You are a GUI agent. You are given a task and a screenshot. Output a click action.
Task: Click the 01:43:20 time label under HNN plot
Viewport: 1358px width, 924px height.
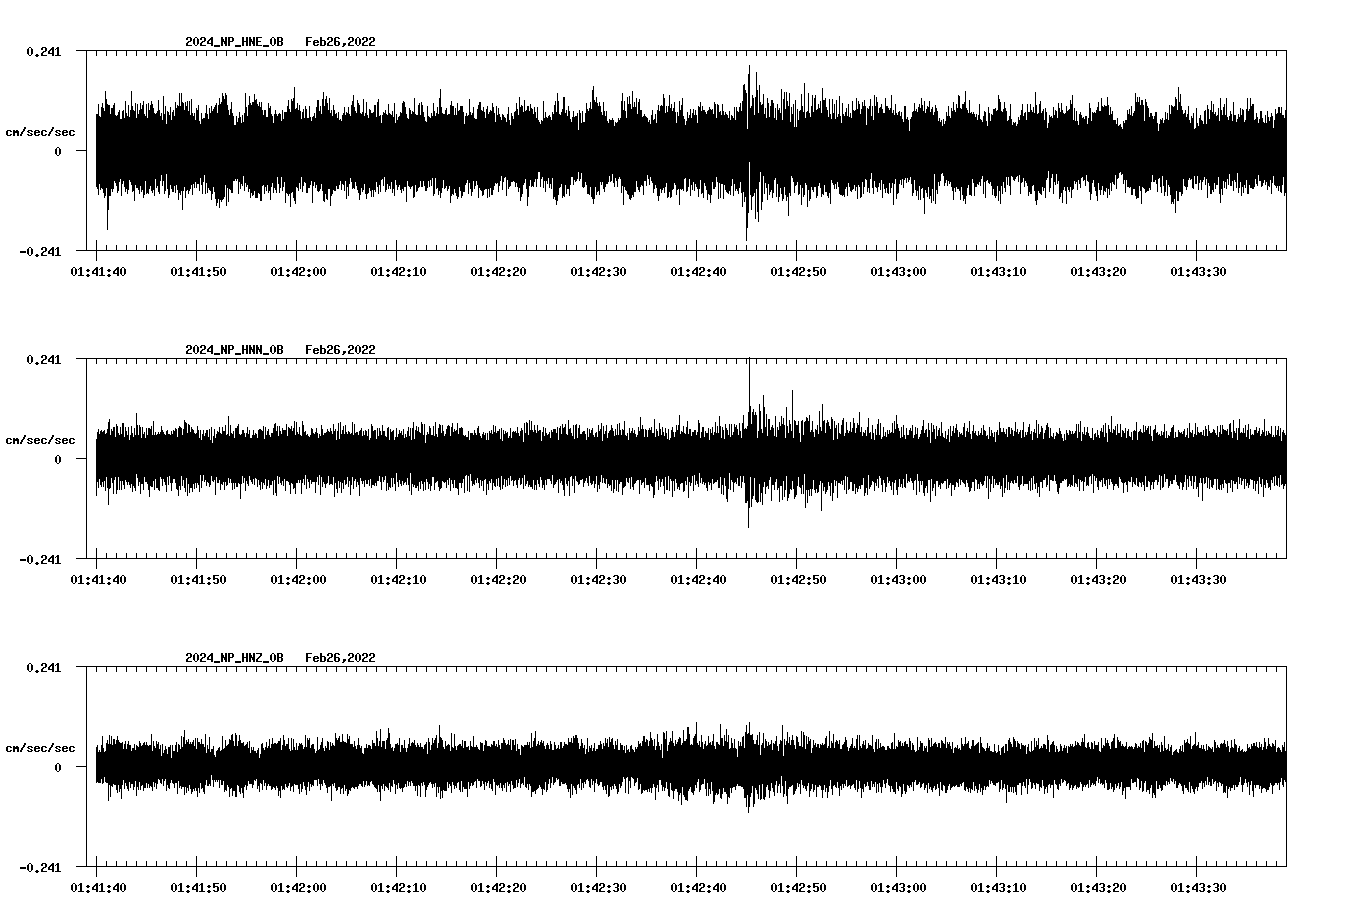point(1098,580)
